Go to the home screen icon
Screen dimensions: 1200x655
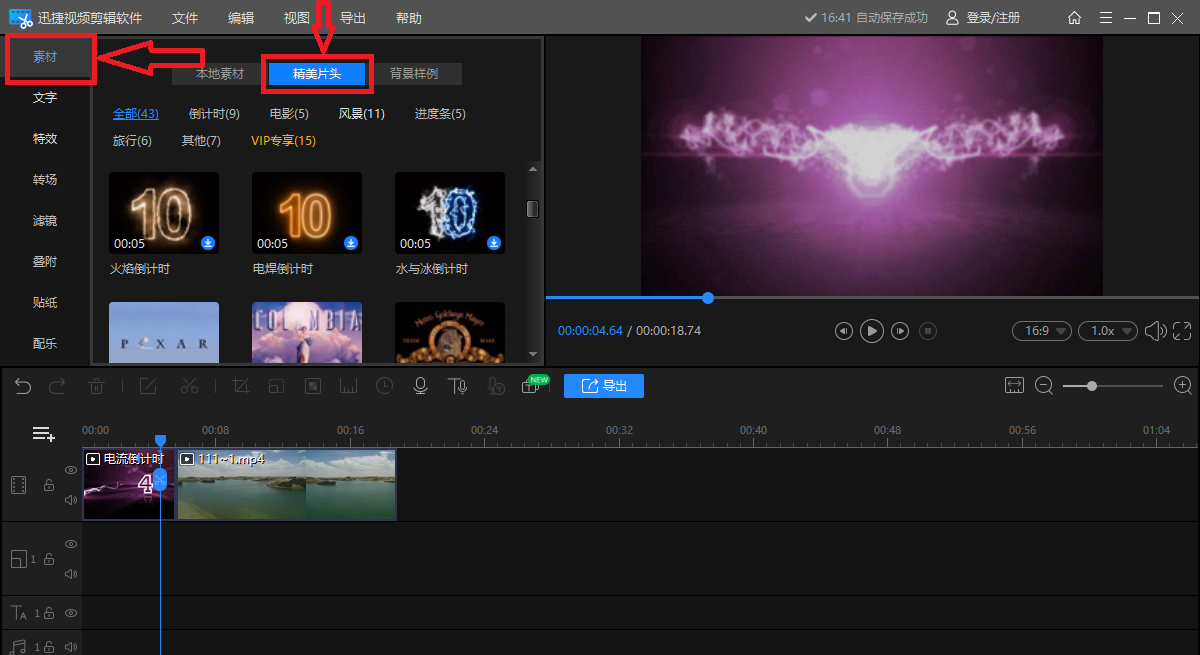coord(1074,18)
